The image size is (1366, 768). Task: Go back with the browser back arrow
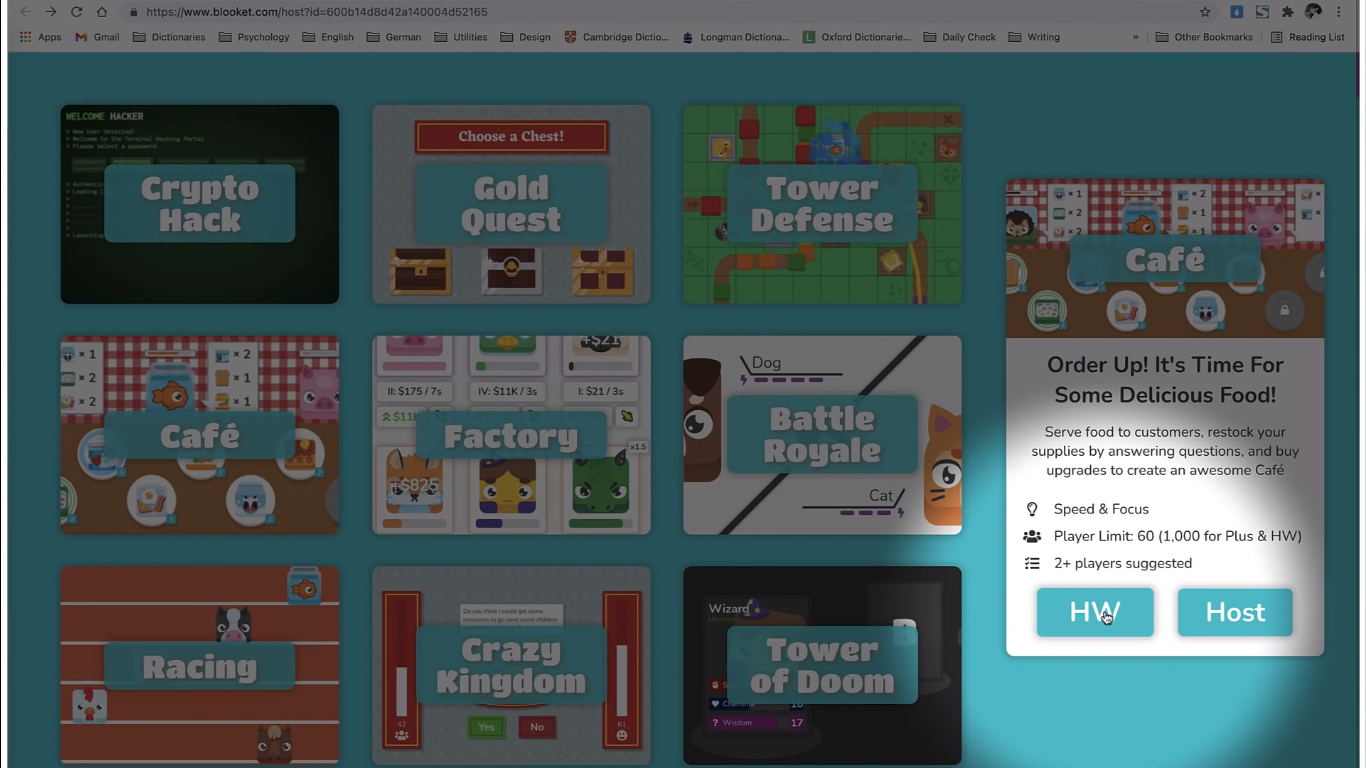[x=24, y=12]
